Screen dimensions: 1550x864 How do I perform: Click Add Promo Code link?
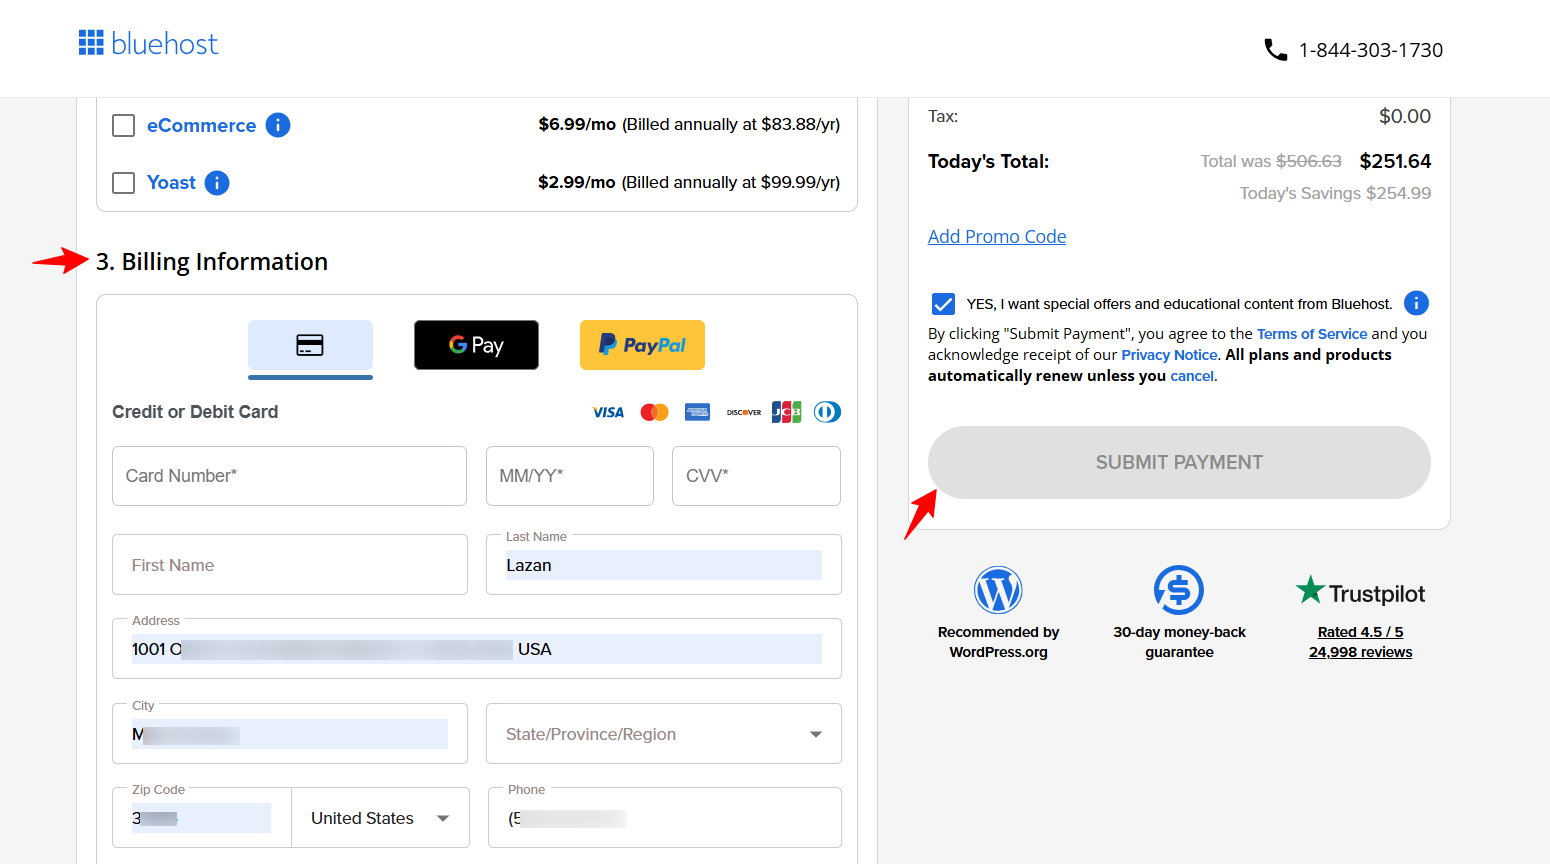click(x=997, y=236)
